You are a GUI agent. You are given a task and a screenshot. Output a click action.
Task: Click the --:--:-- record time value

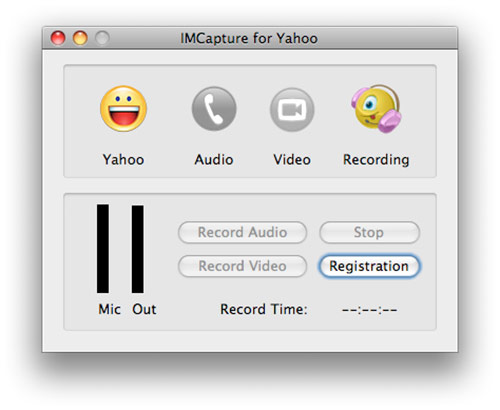pos(369,310)
